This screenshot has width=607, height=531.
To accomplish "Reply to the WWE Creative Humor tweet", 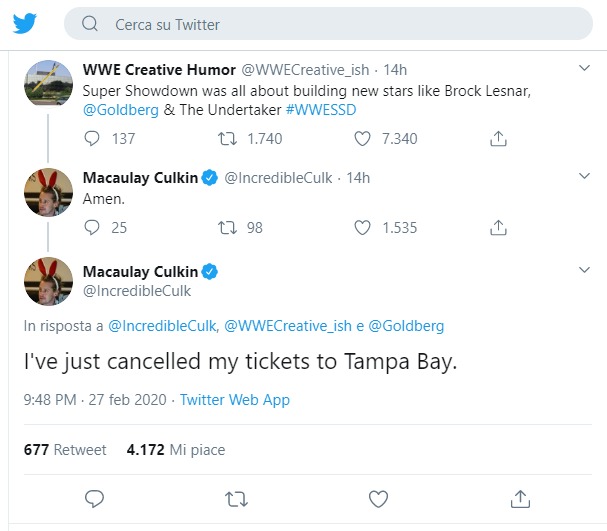I will pyautogui.click(x=93, y=139).
